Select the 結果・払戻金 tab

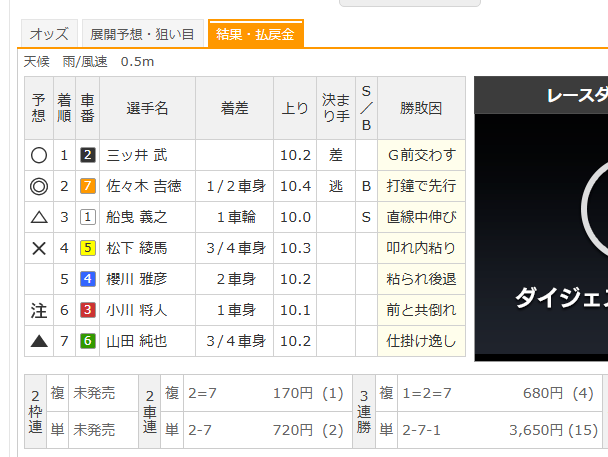tap(255, 35)
